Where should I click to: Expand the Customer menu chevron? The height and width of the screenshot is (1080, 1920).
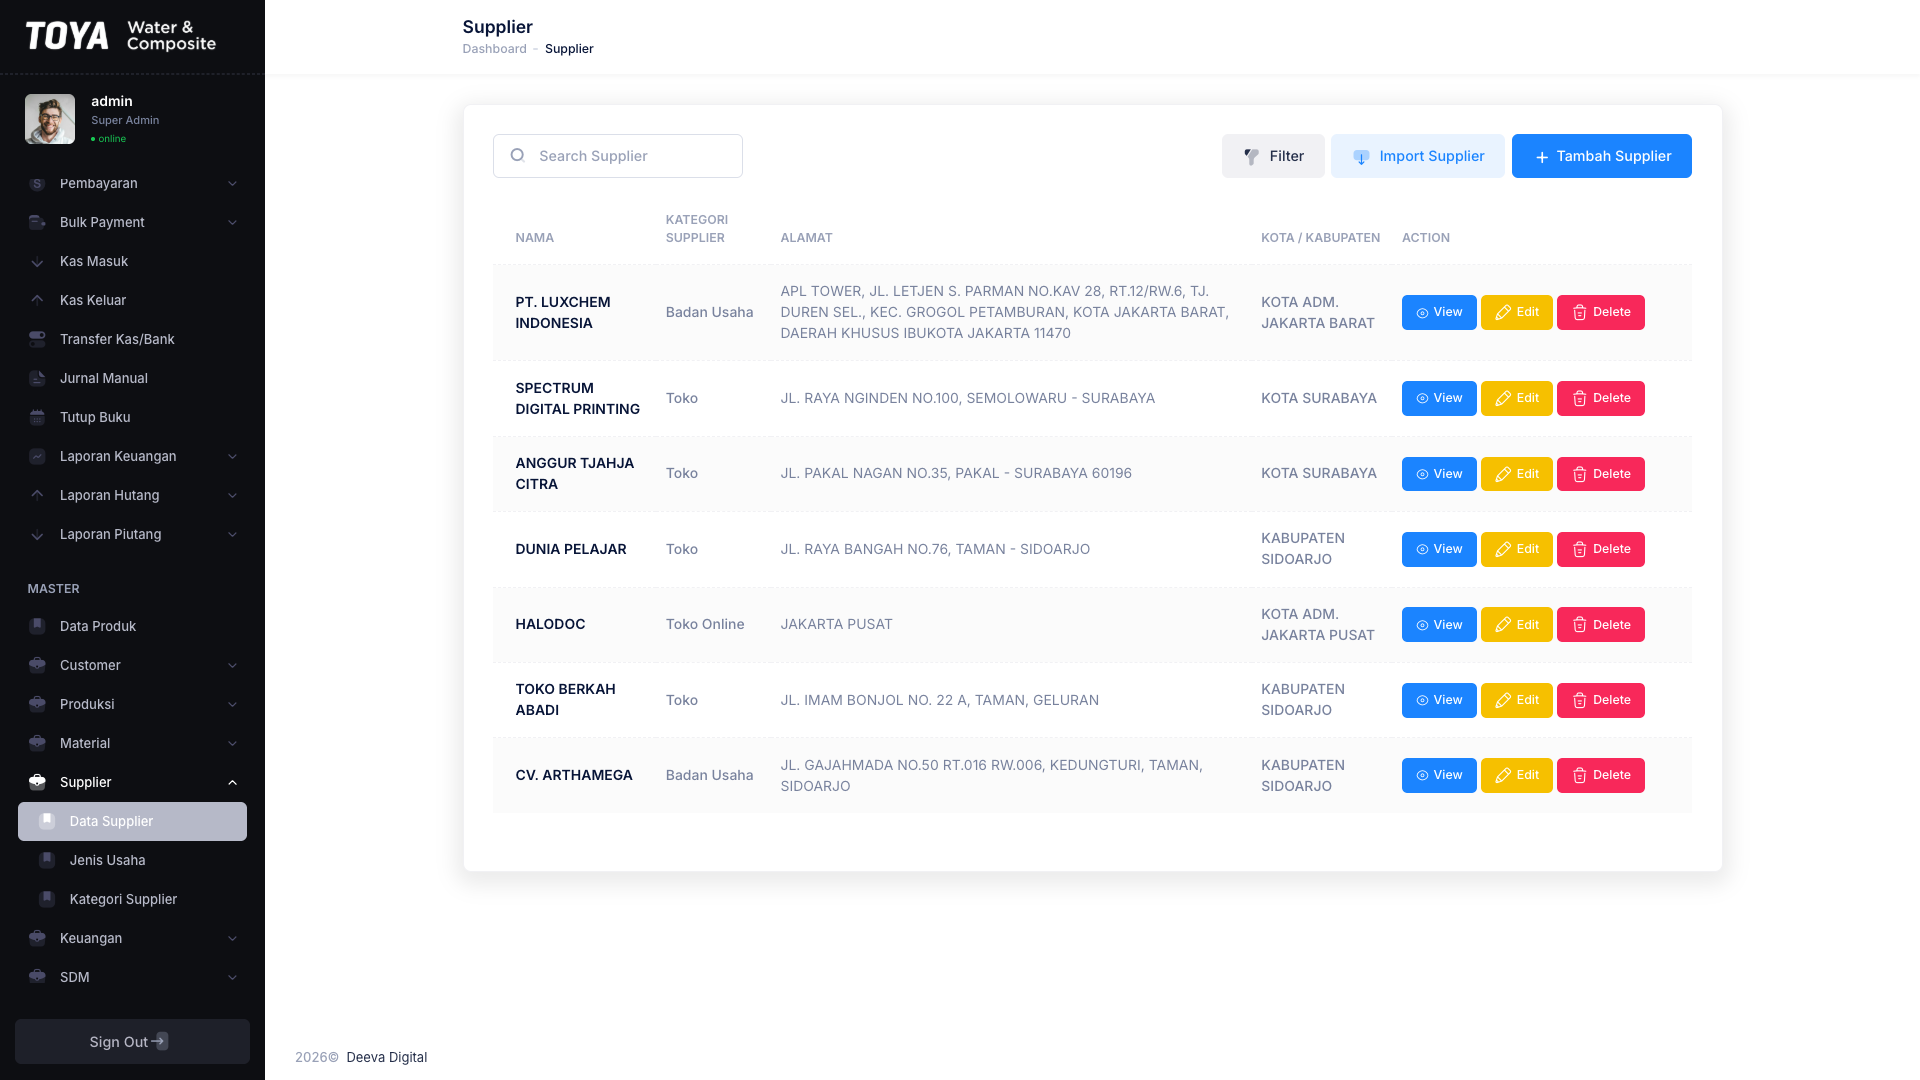pyautogui.click(x=232, y=665)
